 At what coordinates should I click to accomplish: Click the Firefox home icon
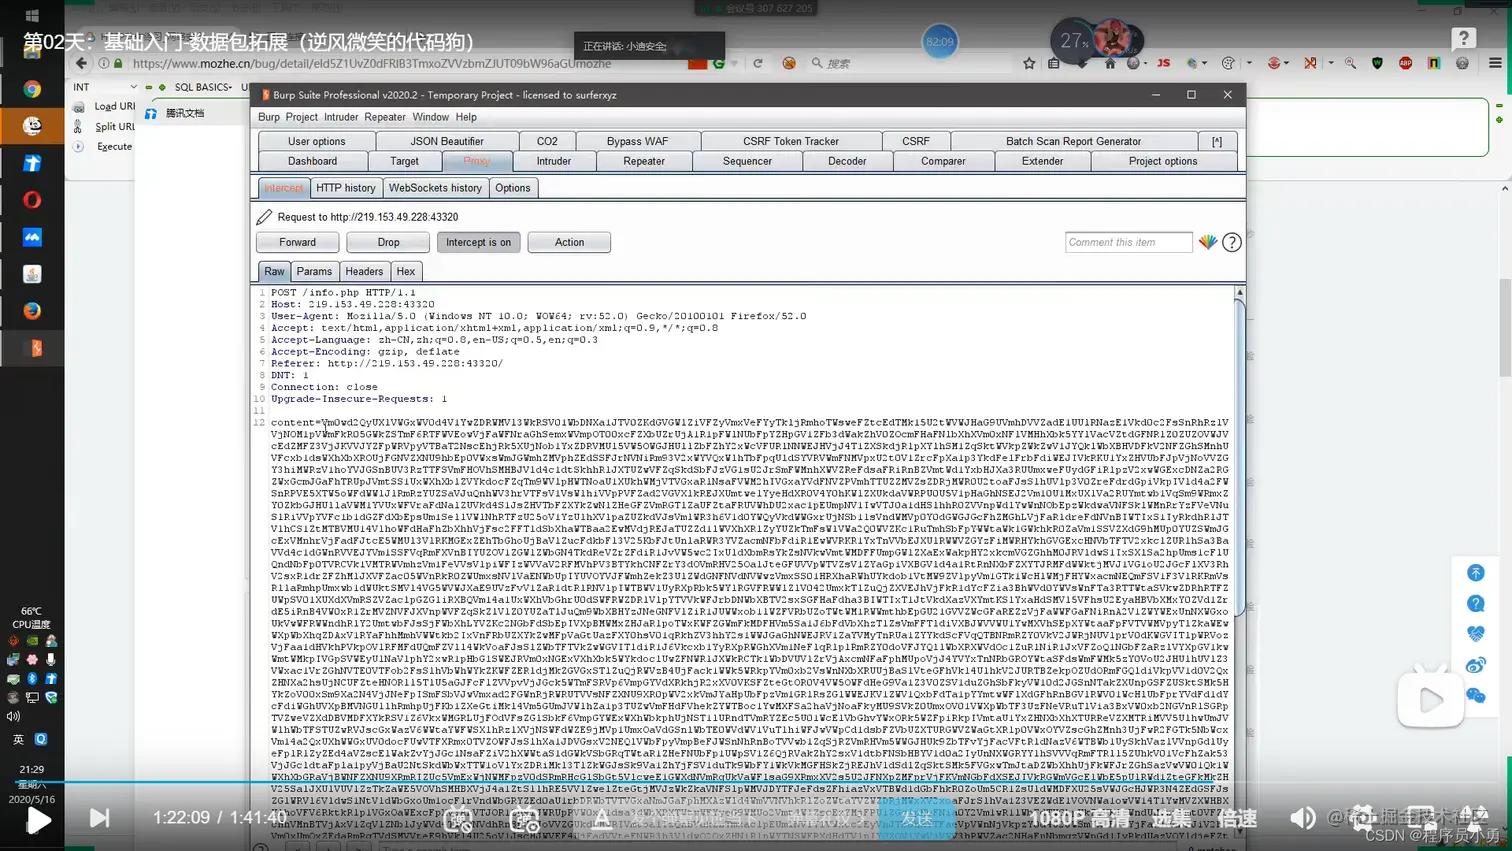click(1109, 63)
